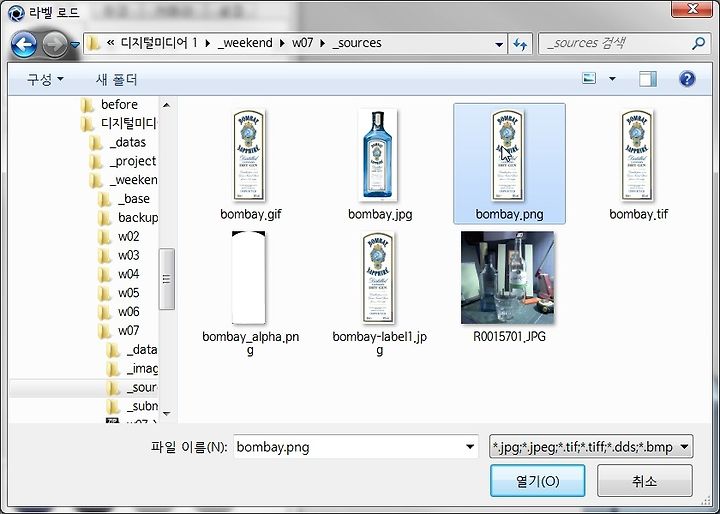Screen dimensions: 720x514
Task: Click the 라벨 로드 title bar app icon
Action: point(16,13)
